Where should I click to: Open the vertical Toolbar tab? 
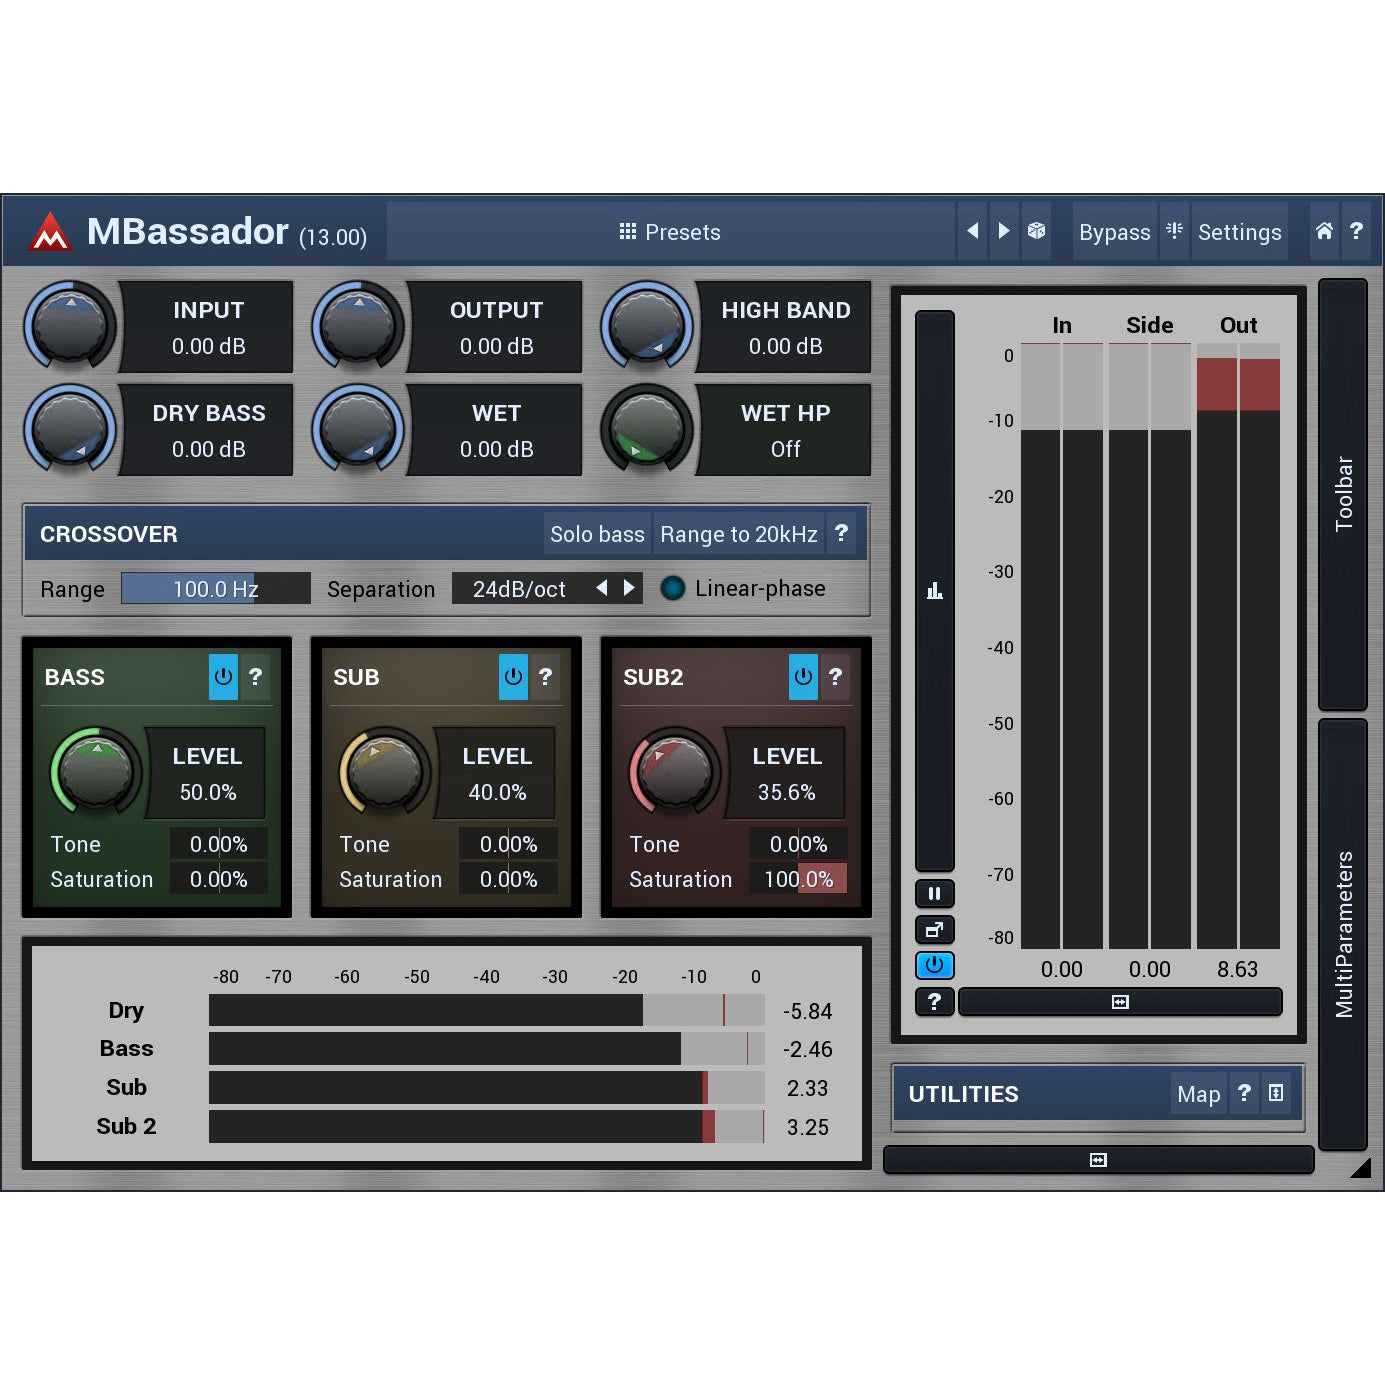(1343, 494)
